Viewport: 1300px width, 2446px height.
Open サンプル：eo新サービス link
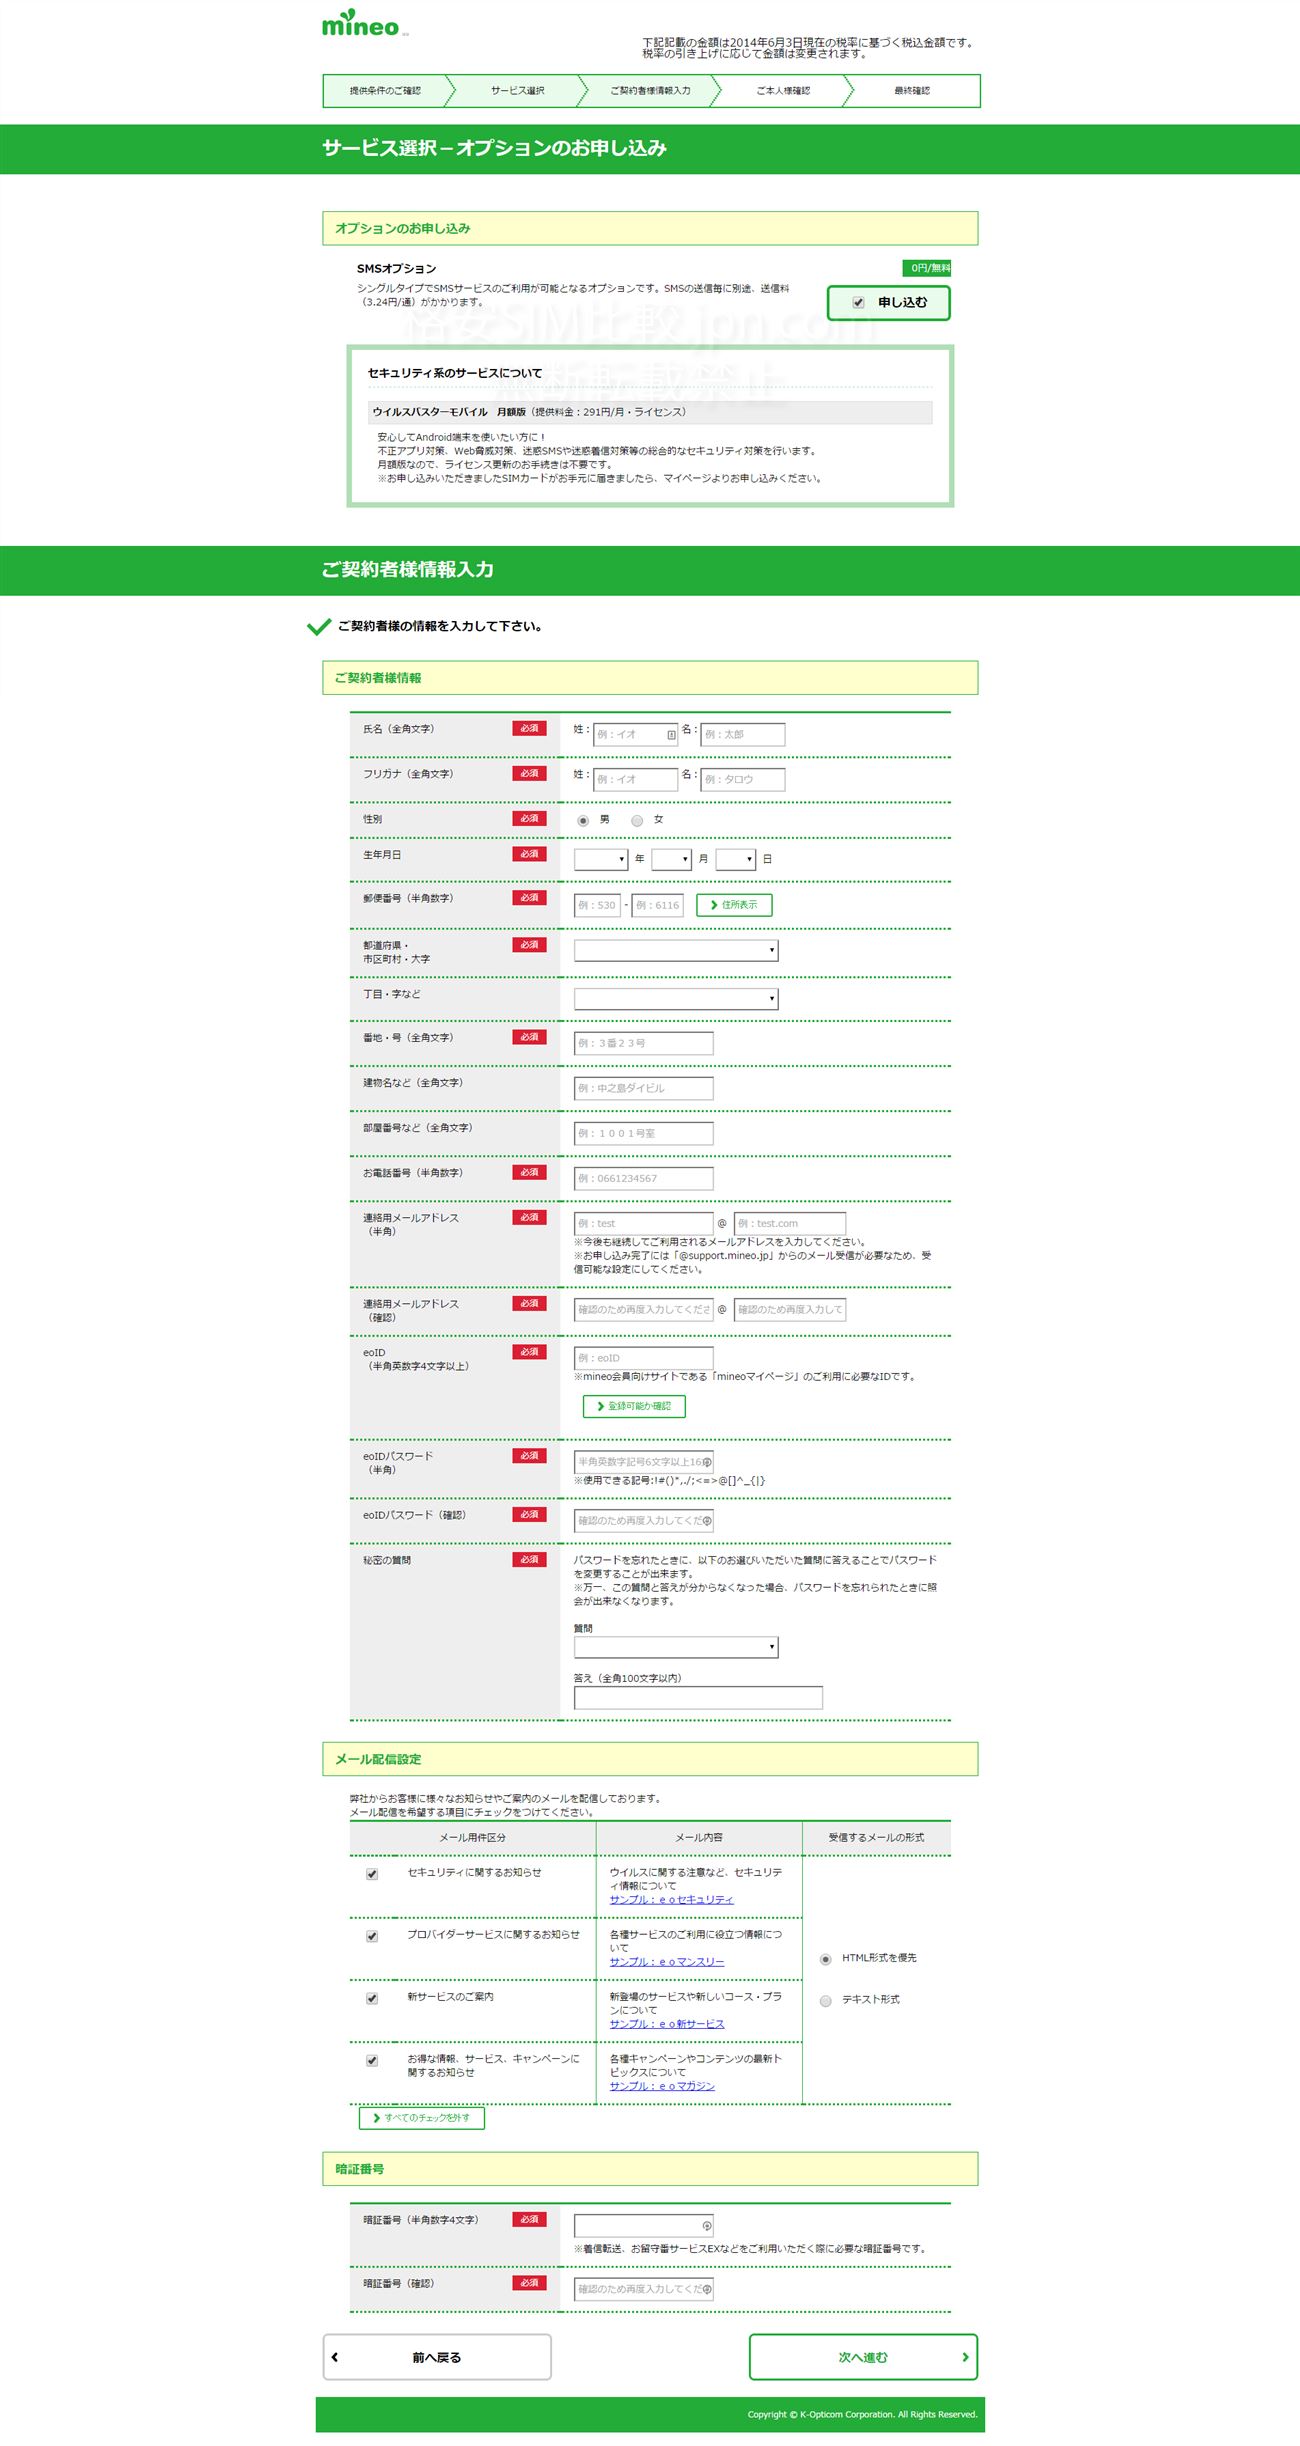(x=667, y=2024)
